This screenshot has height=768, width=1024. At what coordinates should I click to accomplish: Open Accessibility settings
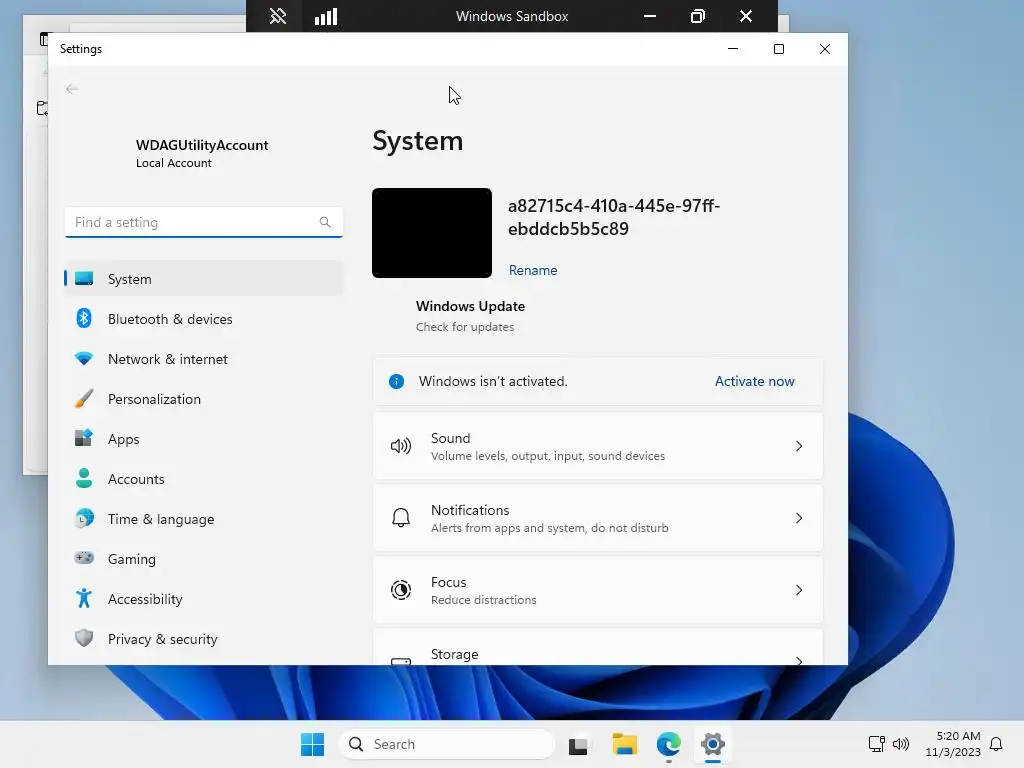coord(203,599)
